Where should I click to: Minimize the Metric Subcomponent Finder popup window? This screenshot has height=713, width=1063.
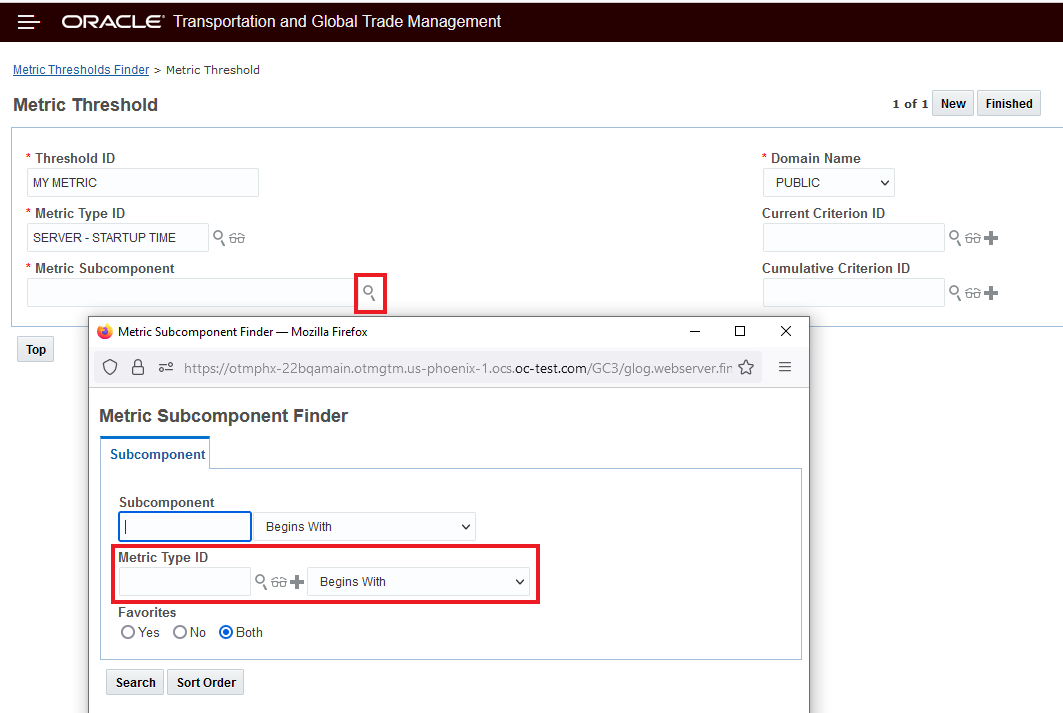(x=695, y=331)
